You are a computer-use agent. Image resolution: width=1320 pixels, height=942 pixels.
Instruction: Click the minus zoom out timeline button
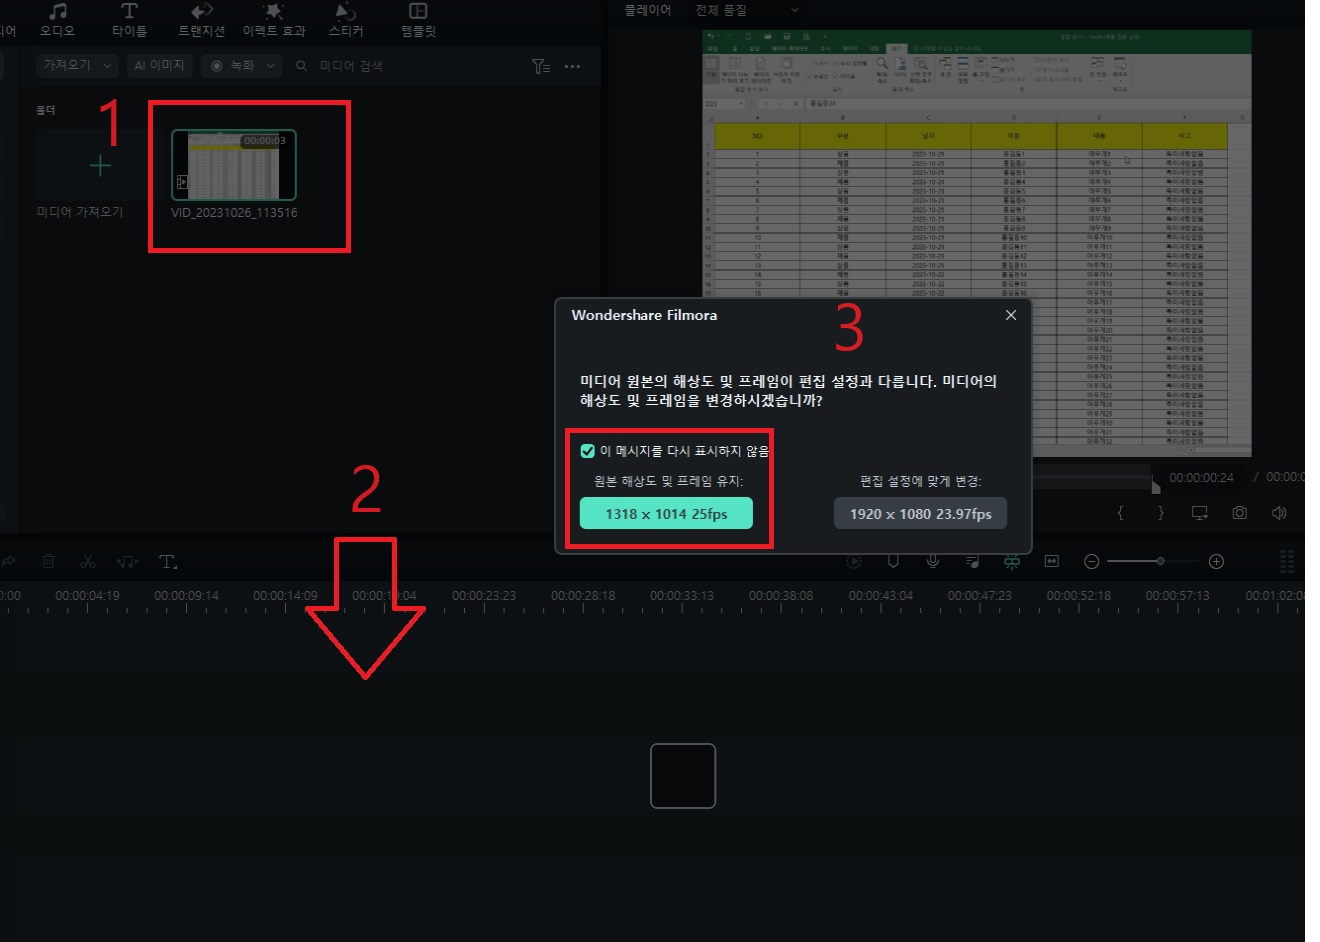[1091, 562]
